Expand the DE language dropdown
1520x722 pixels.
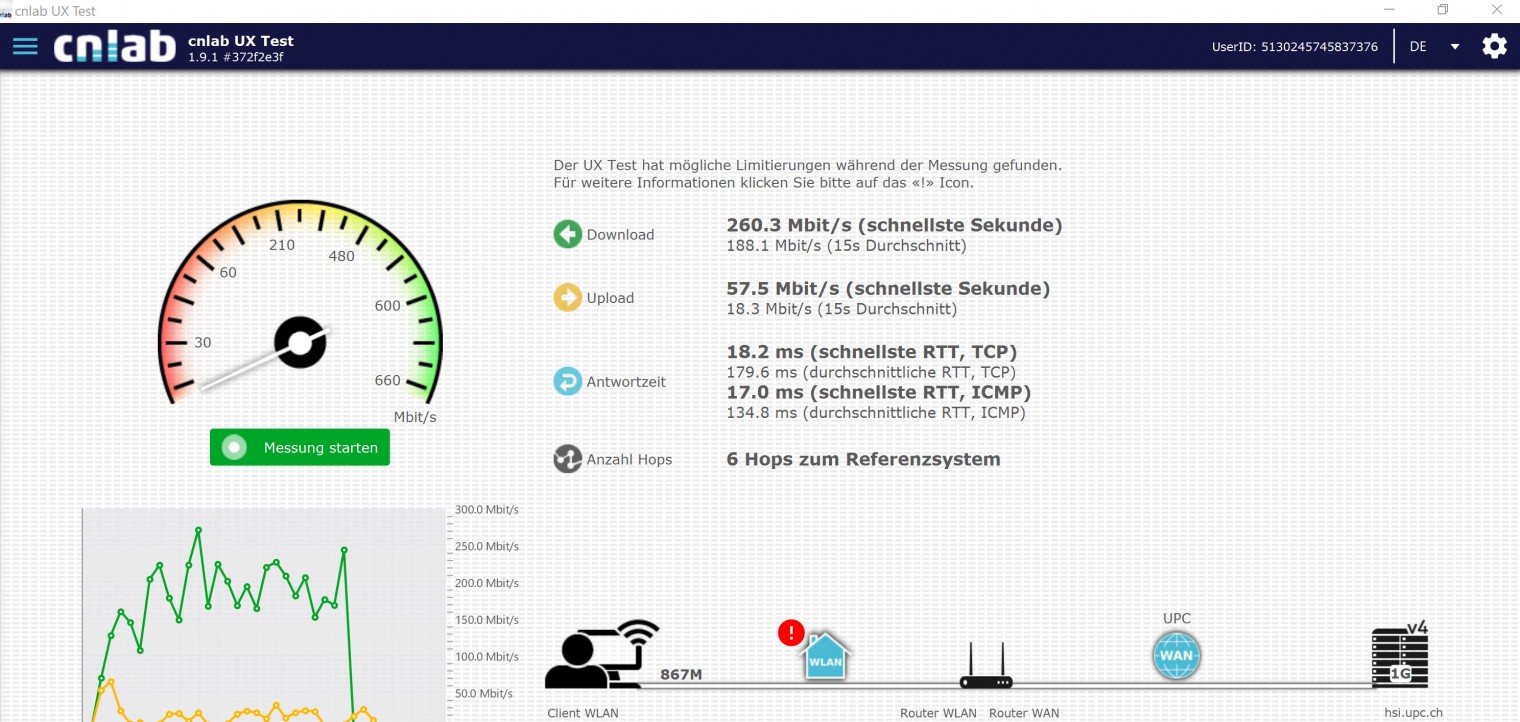(x=1419, y=47)
